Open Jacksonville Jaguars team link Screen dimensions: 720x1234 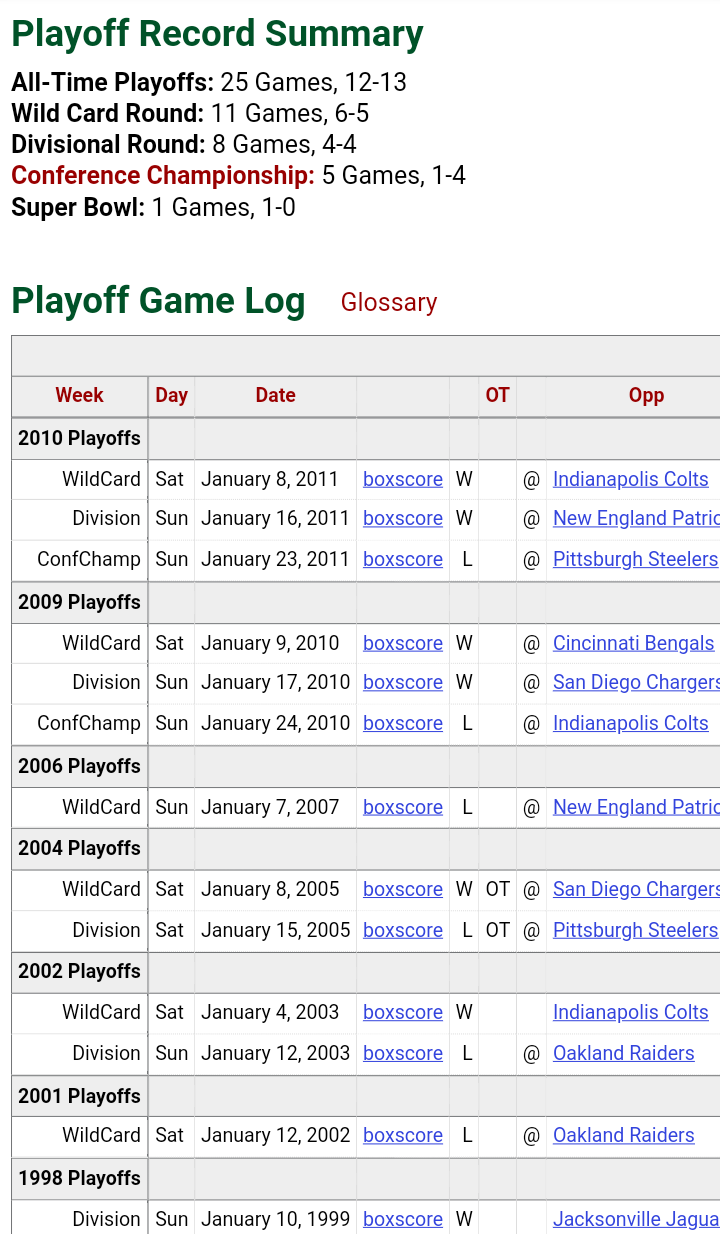click(x=636, y=1219)
